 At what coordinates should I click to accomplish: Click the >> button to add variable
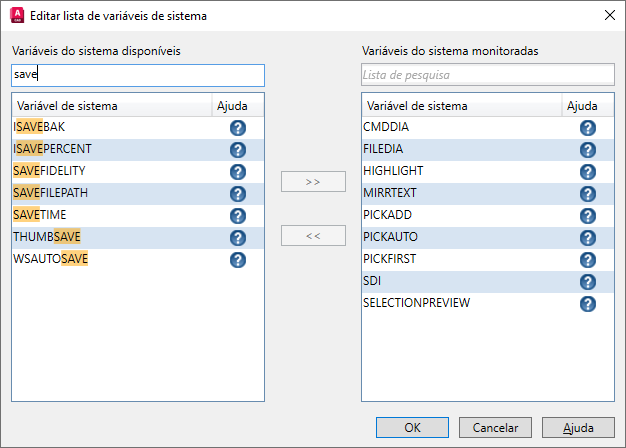(313, 182)
